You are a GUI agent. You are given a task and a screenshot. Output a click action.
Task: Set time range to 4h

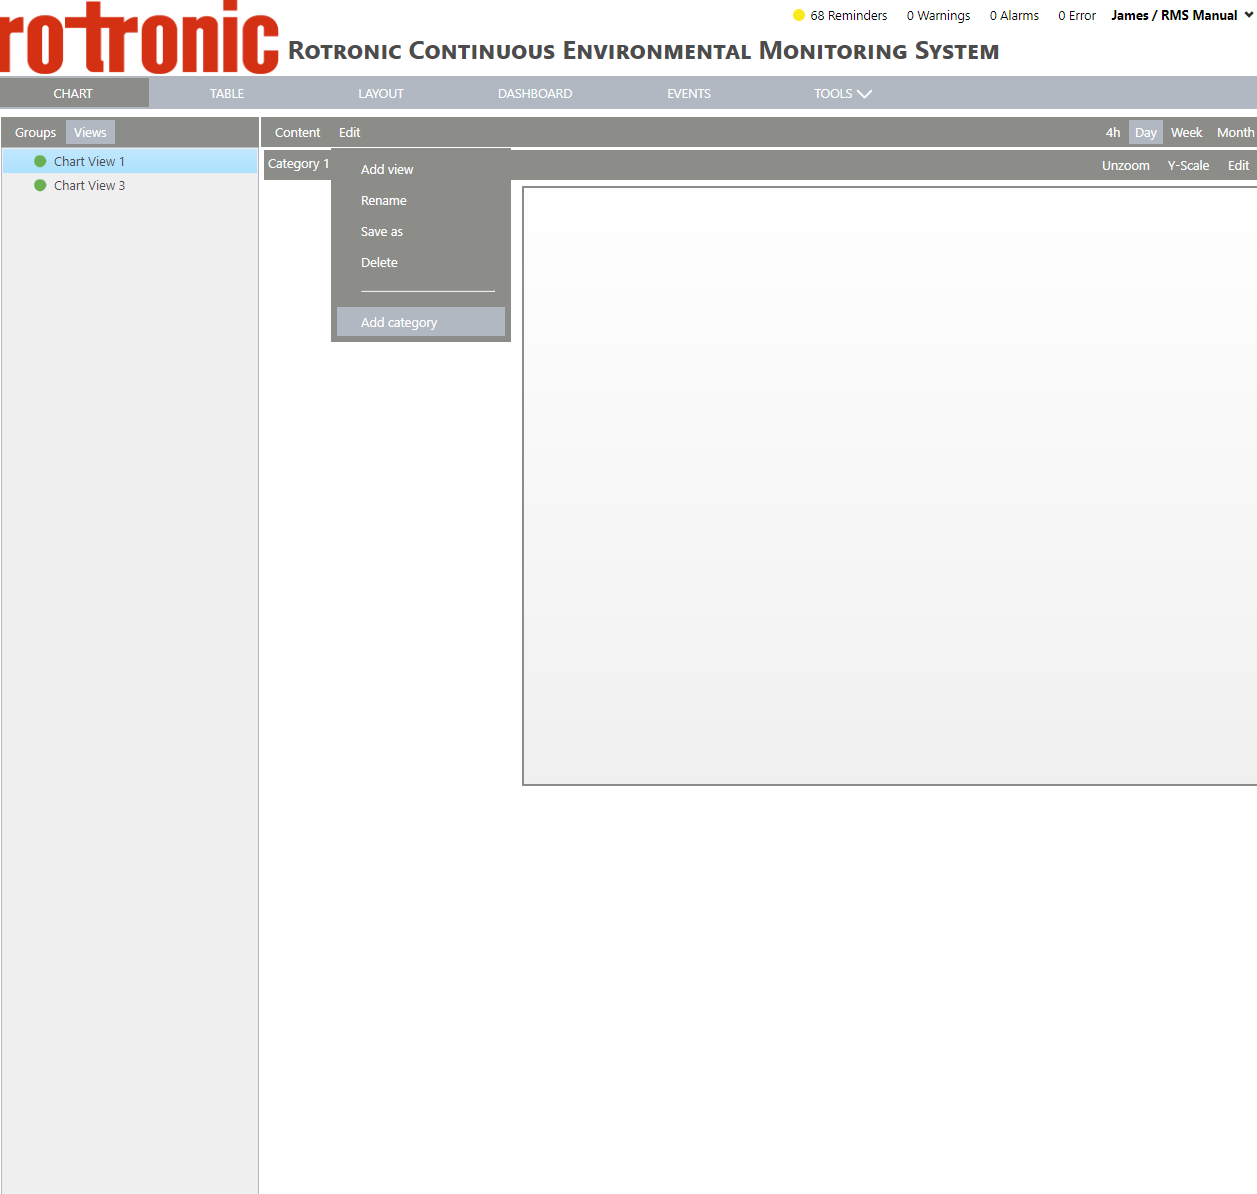coord(1113,132)
